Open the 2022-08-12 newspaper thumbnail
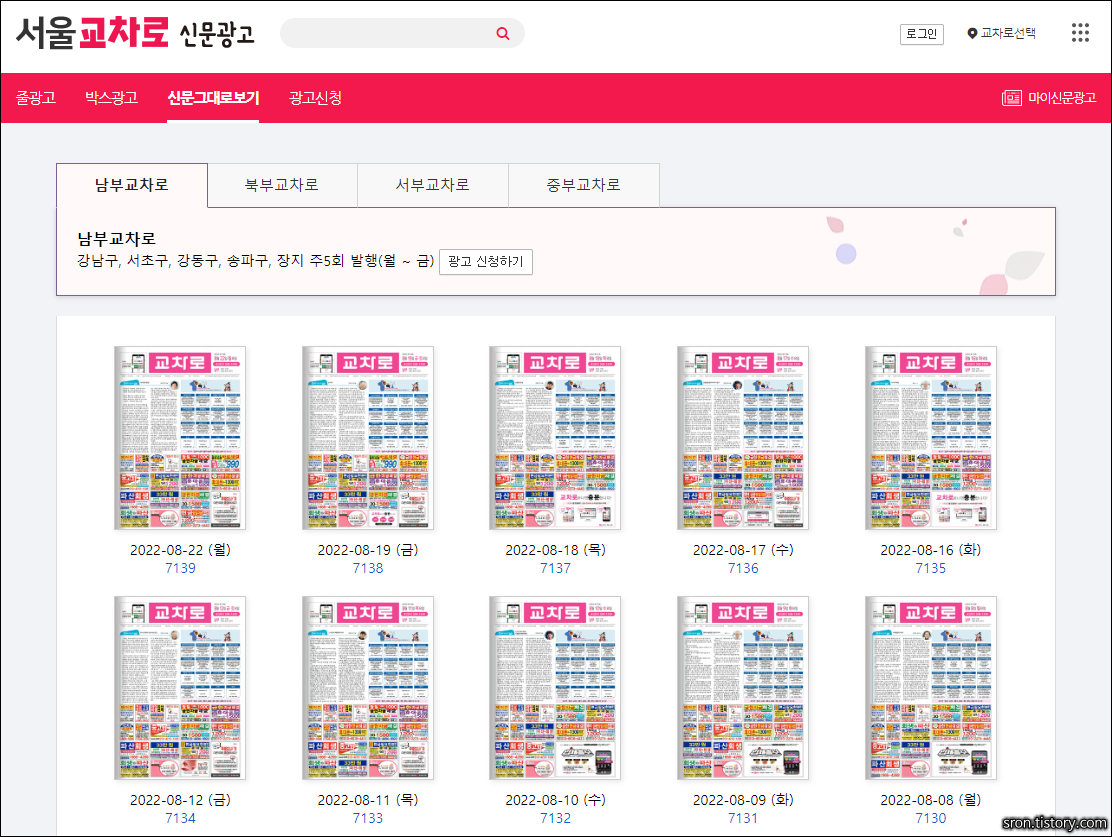The width and height of the screenshot is (1112, 837). point(180,687)
